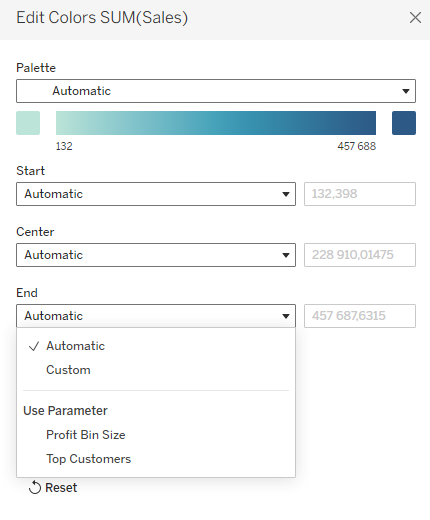This screenshot has height=520, width=430.
Task: Click the Start value field 132,398
Action: point(360,194)
